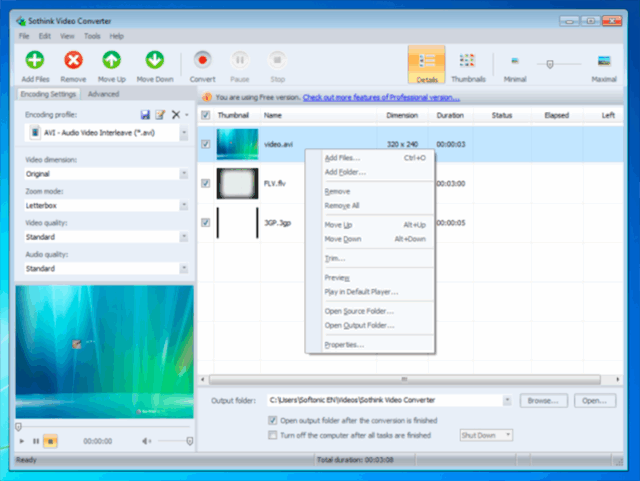The width and height of the screenshot is (640, 481).
Task: Click the red Remove toolbar icon
Action: pos(73,60)
